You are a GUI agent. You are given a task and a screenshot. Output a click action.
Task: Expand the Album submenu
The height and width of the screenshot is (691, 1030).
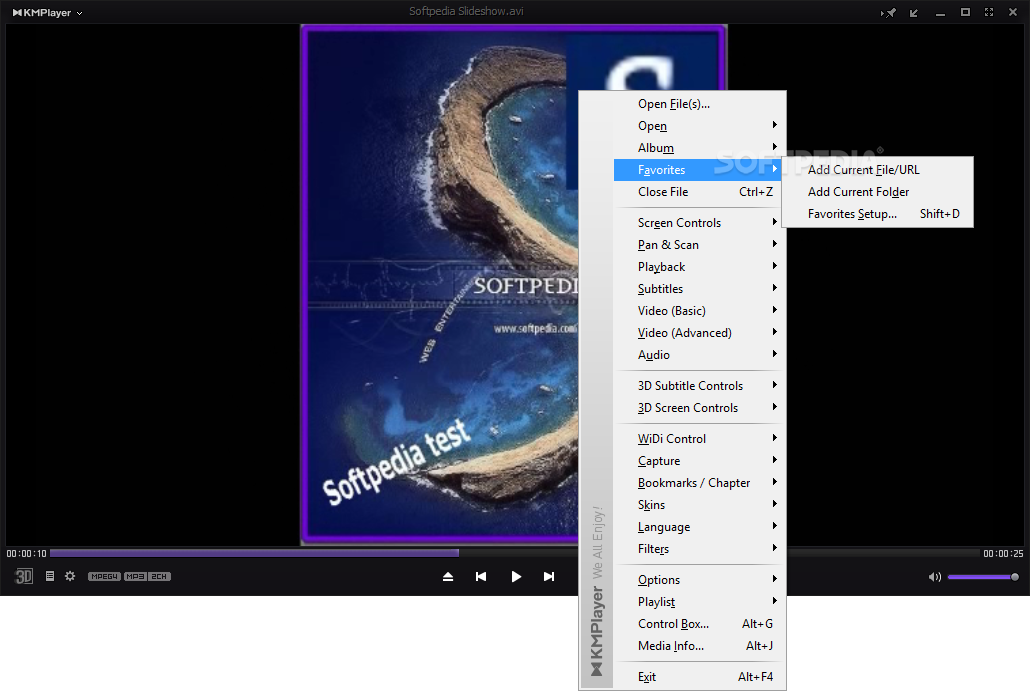click(700, 148)
